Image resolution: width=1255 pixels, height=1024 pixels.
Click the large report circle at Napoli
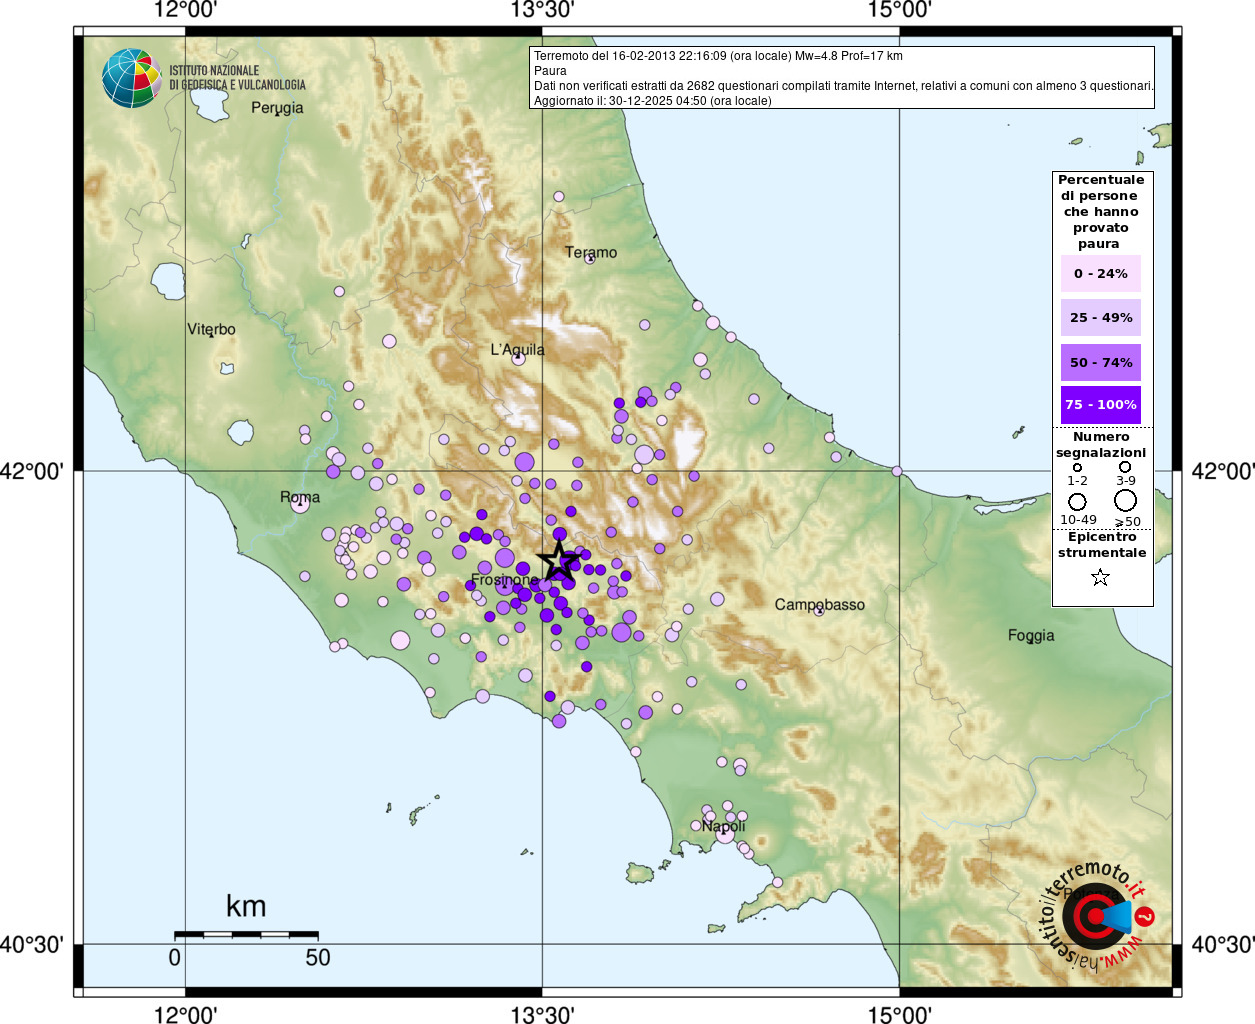click(x=725, y=833)
